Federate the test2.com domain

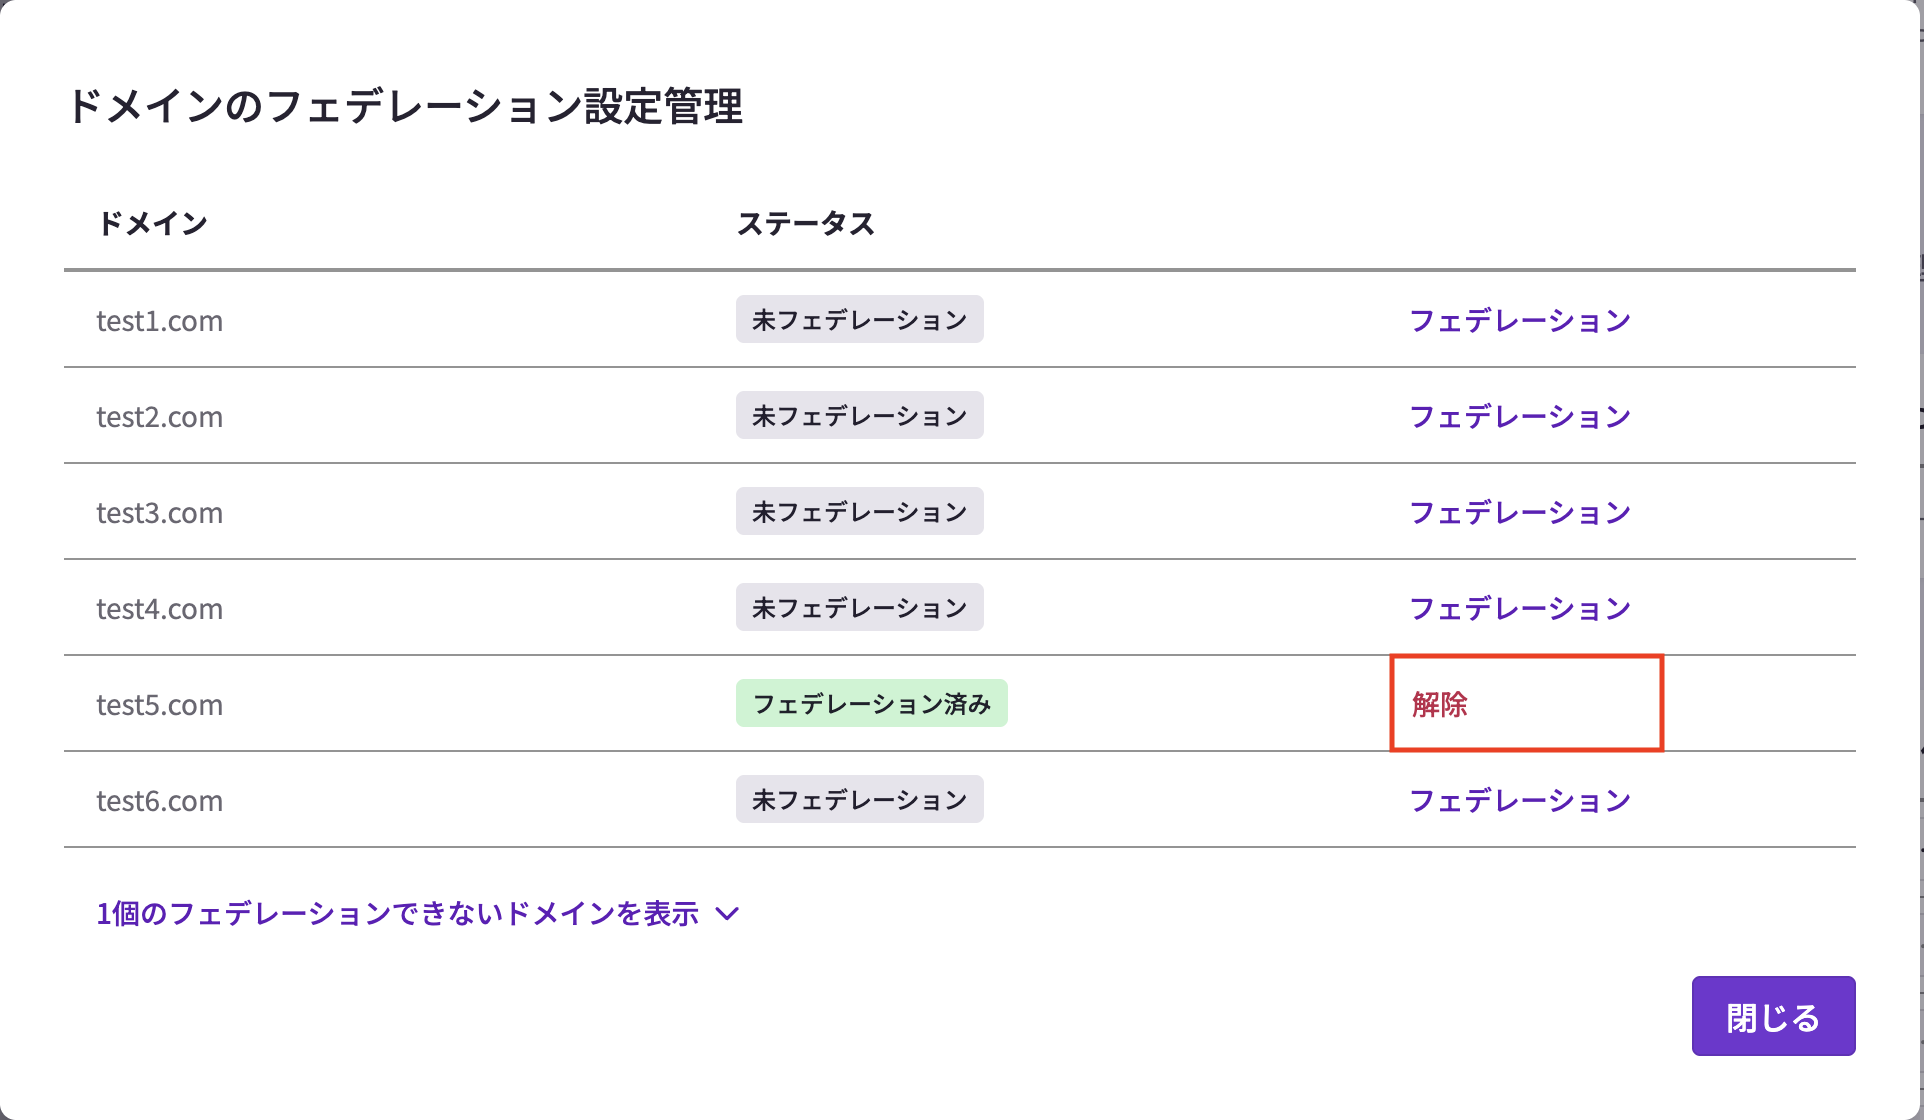1519,417
